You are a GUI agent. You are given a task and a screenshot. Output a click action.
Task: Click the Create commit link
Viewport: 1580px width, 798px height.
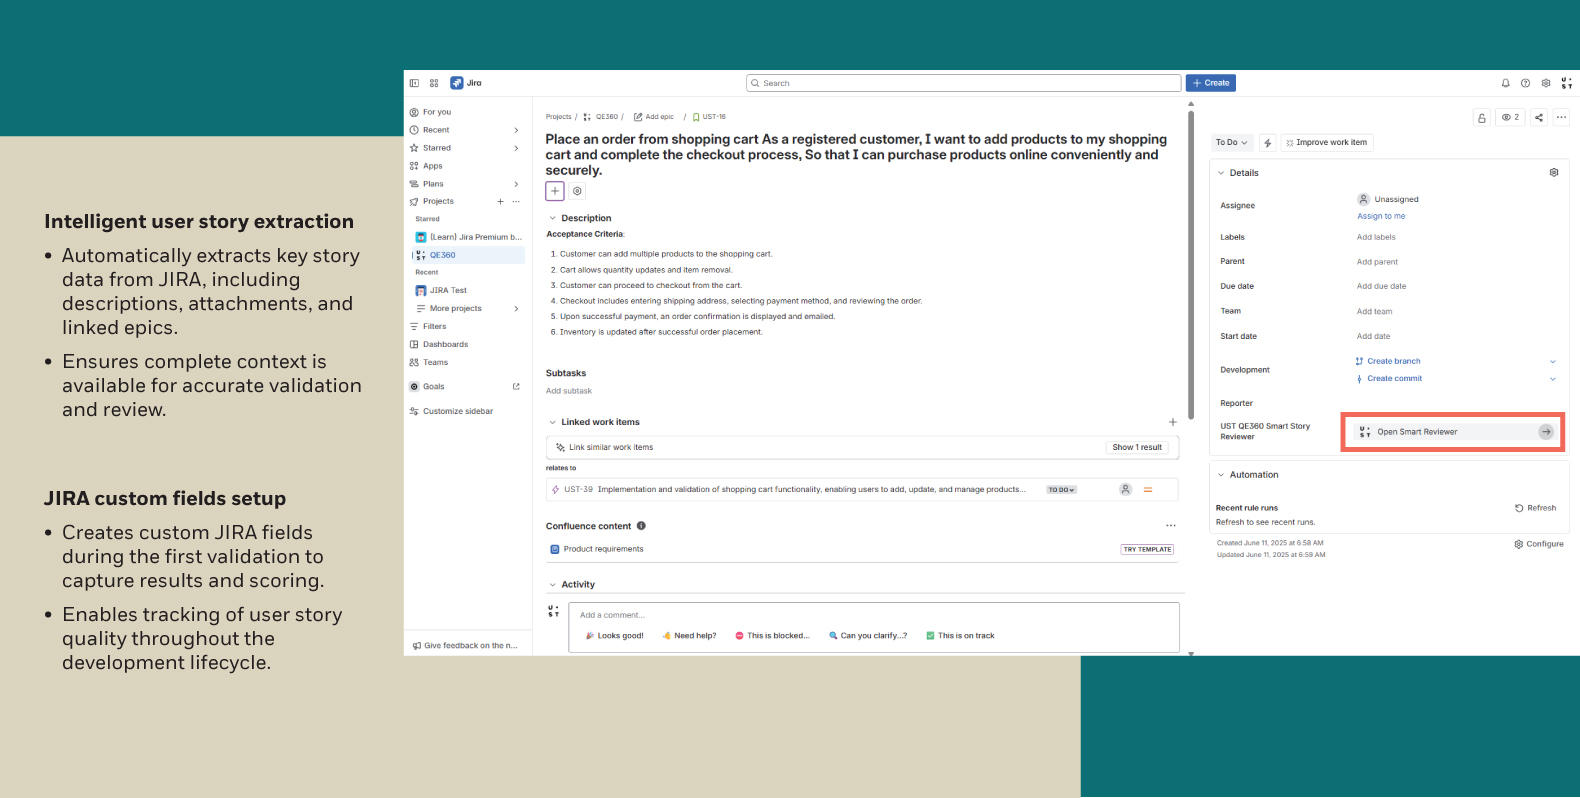tap(1395, 379)
